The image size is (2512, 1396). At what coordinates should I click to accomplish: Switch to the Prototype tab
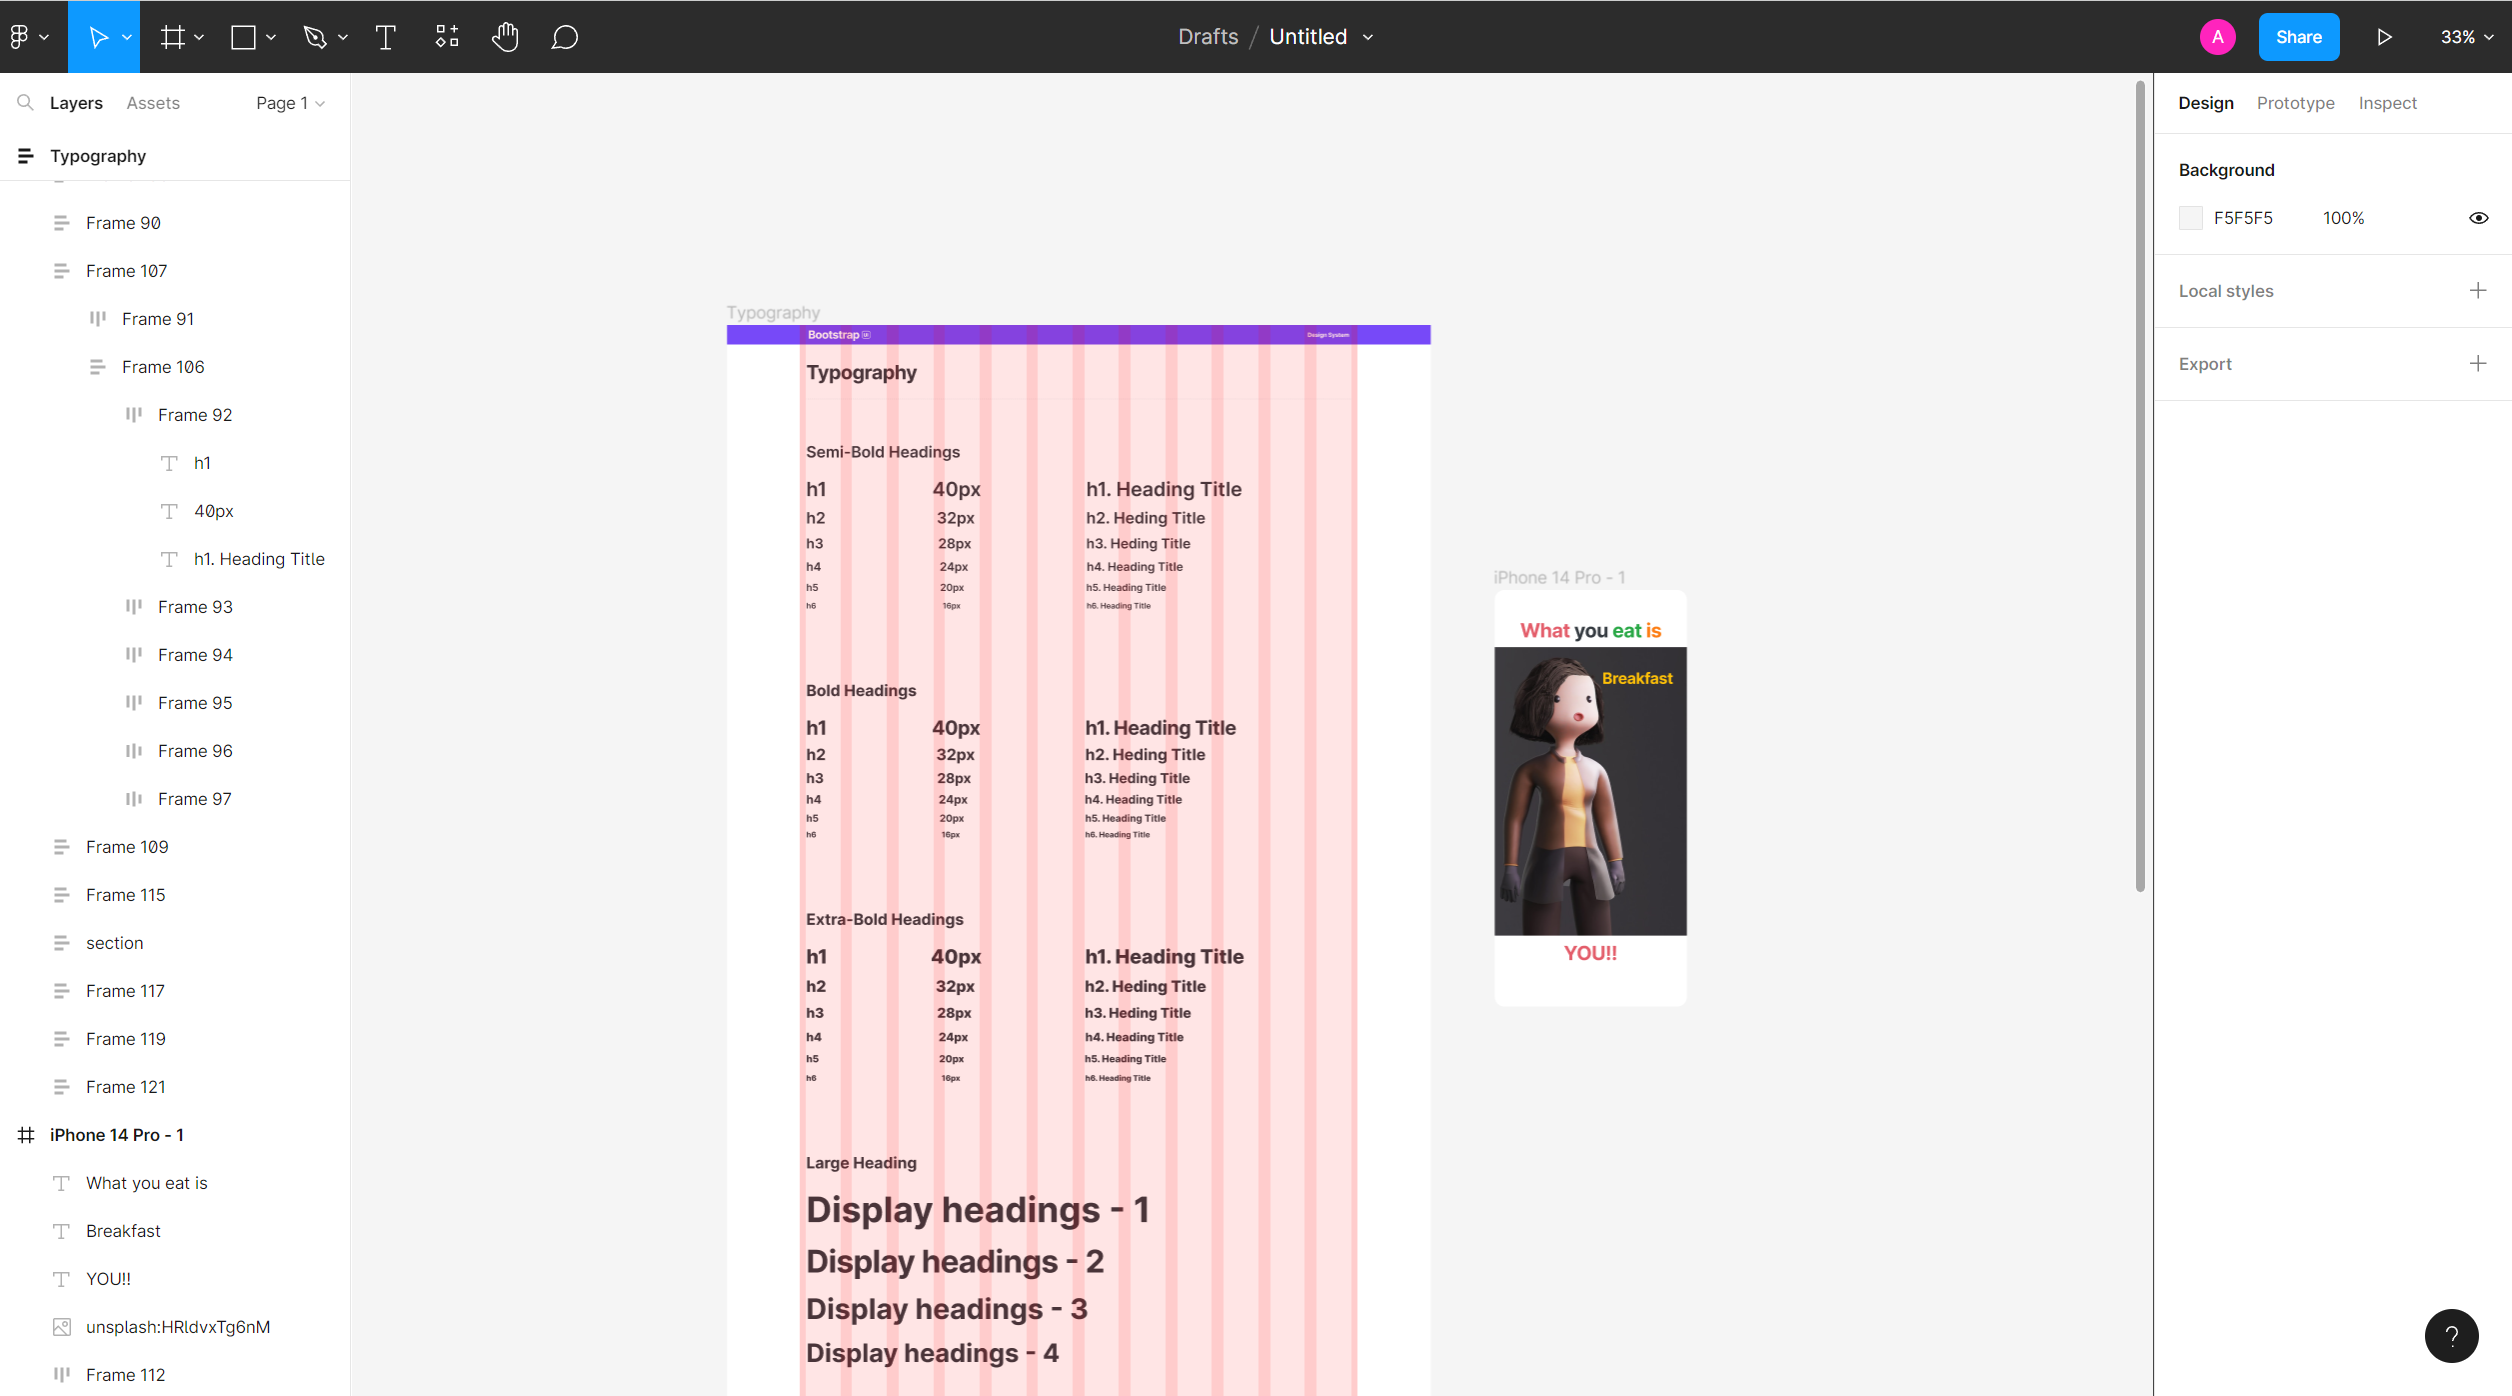[2295, 103]
